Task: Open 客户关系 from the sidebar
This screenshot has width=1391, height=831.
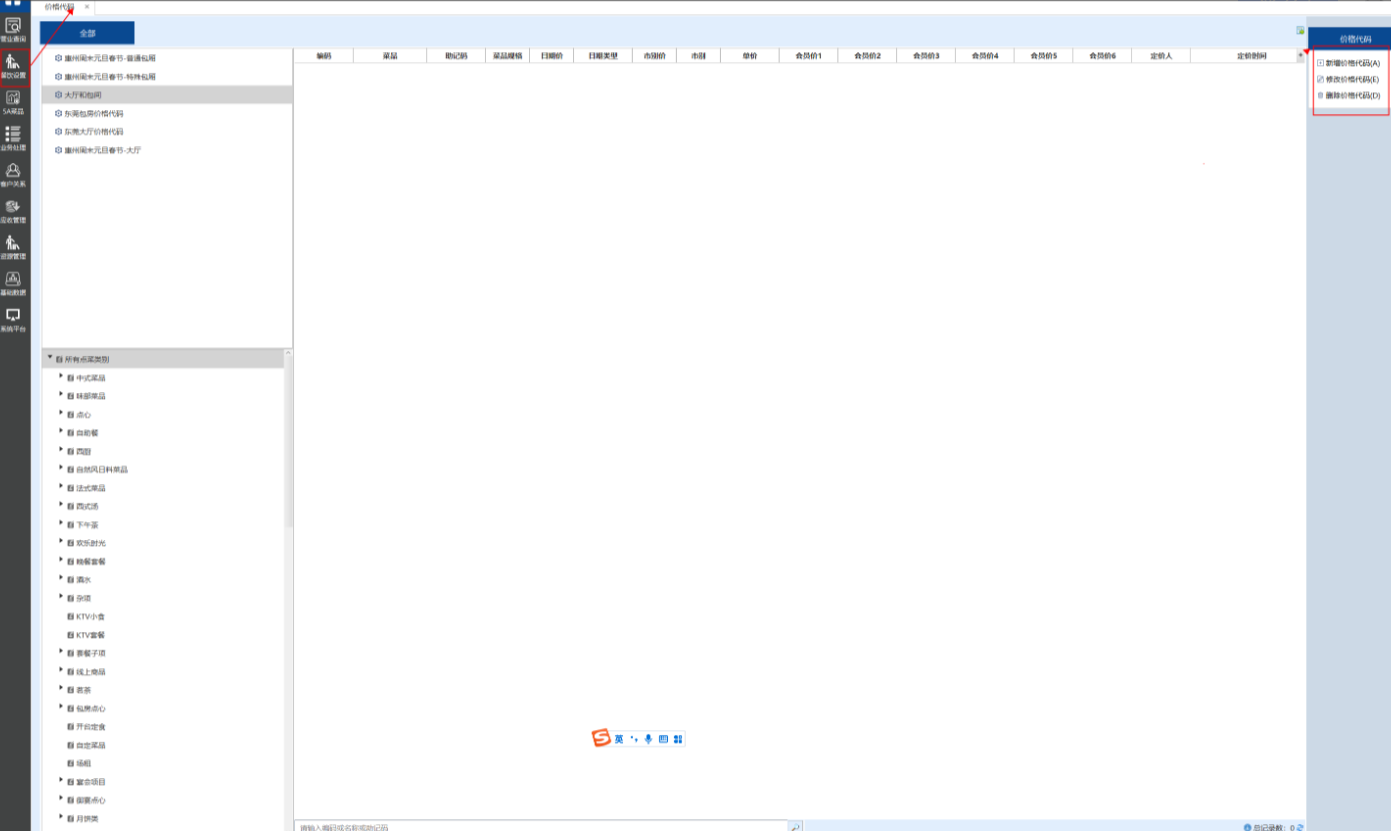Action: (x=13, y=175)
